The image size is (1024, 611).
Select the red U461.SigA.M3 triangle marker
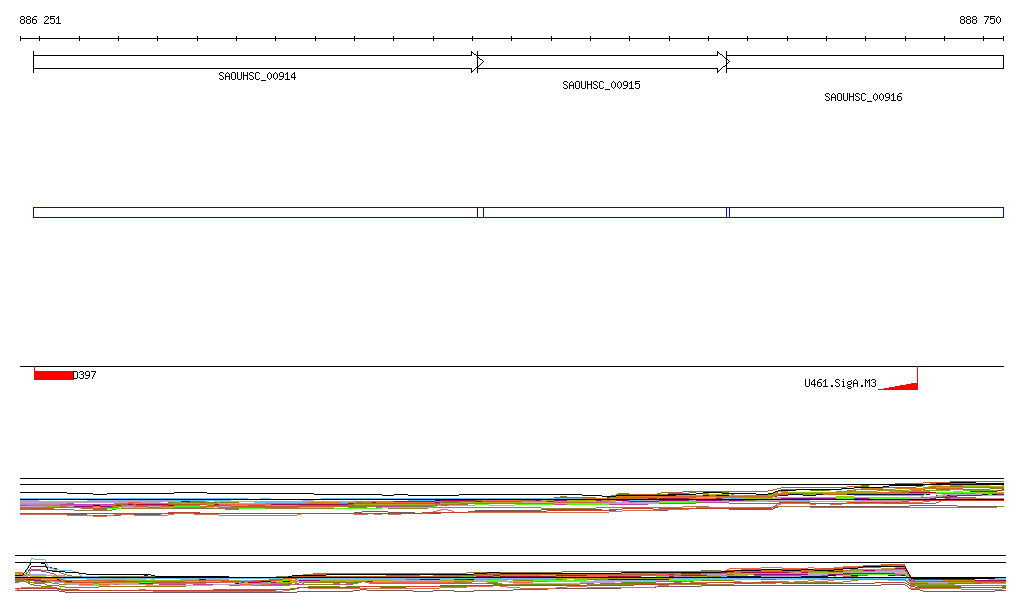(905, 386)
